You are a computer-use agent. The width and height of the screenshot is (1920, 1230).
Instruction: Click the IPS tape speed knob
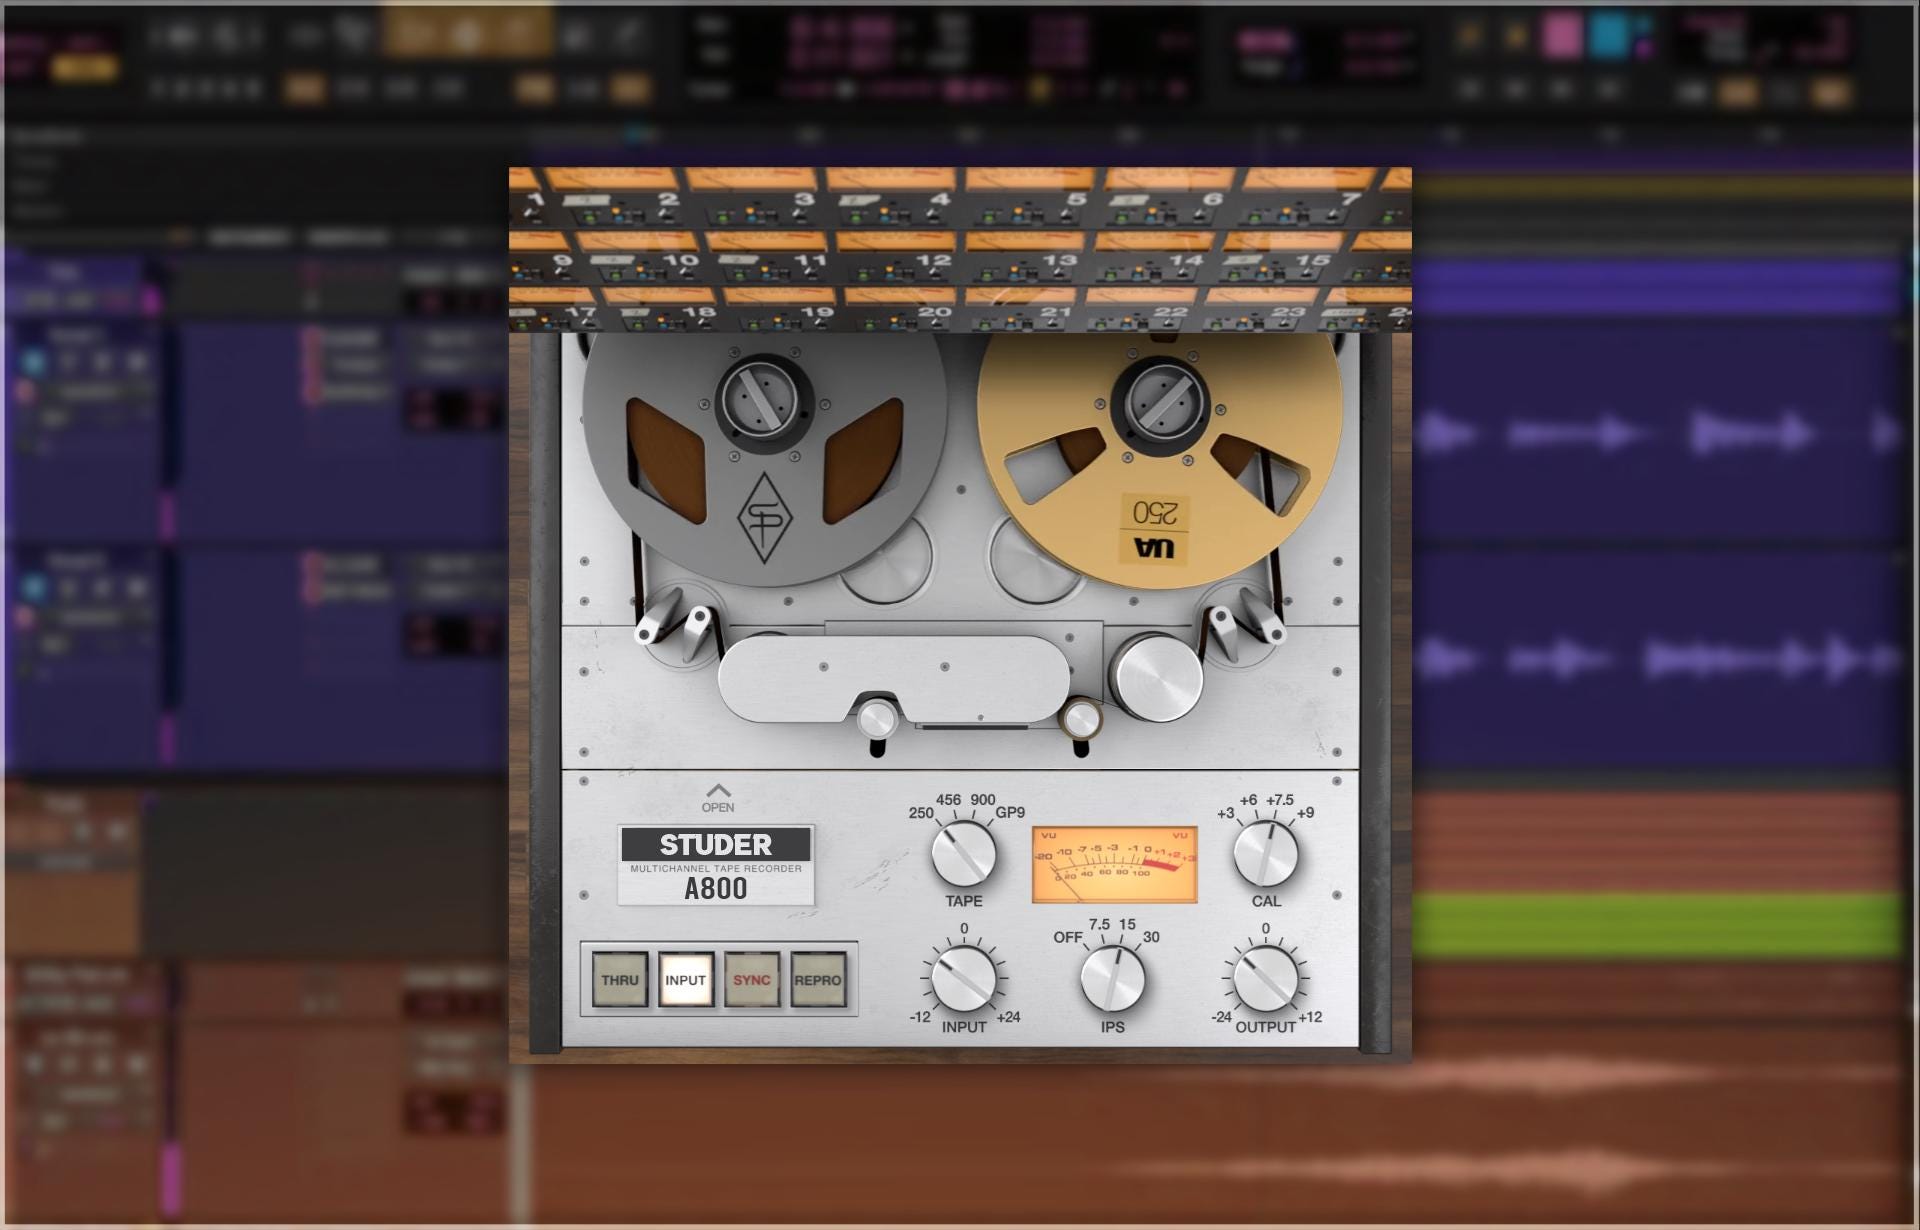[x=1112, y=978]
